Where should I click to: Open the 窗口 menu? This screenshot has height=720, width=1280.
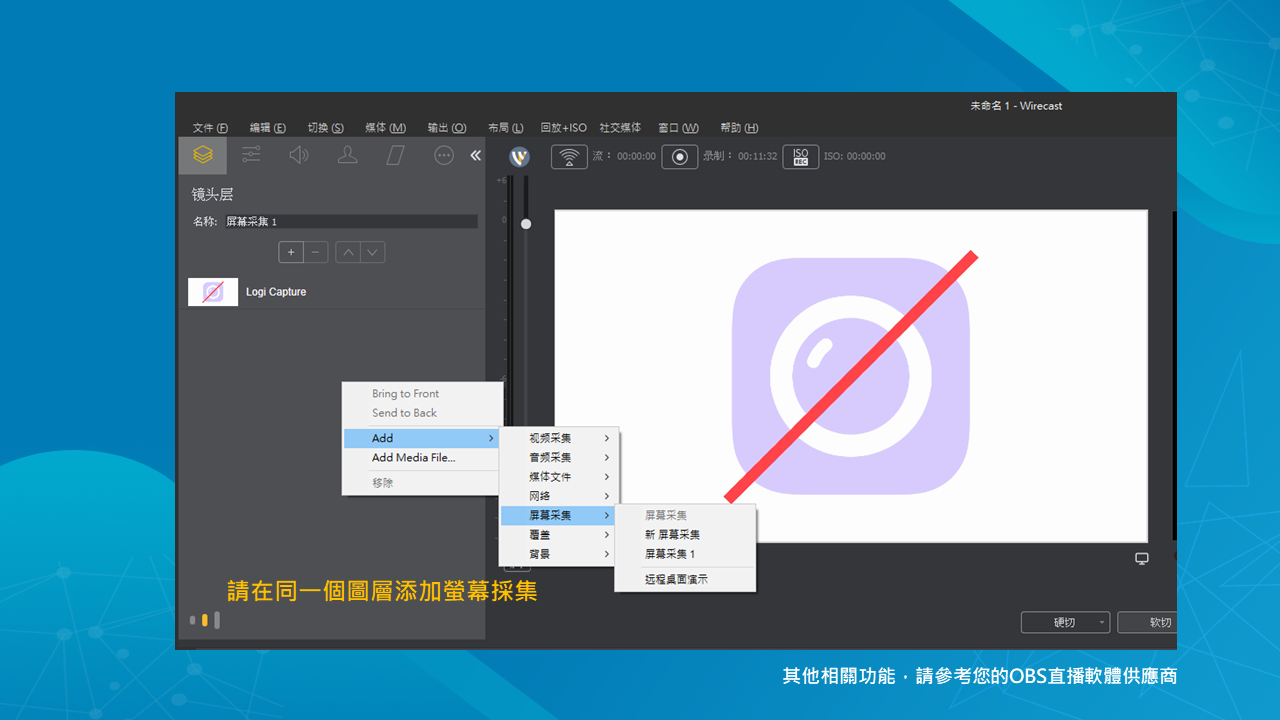click(x=678, y=128)
